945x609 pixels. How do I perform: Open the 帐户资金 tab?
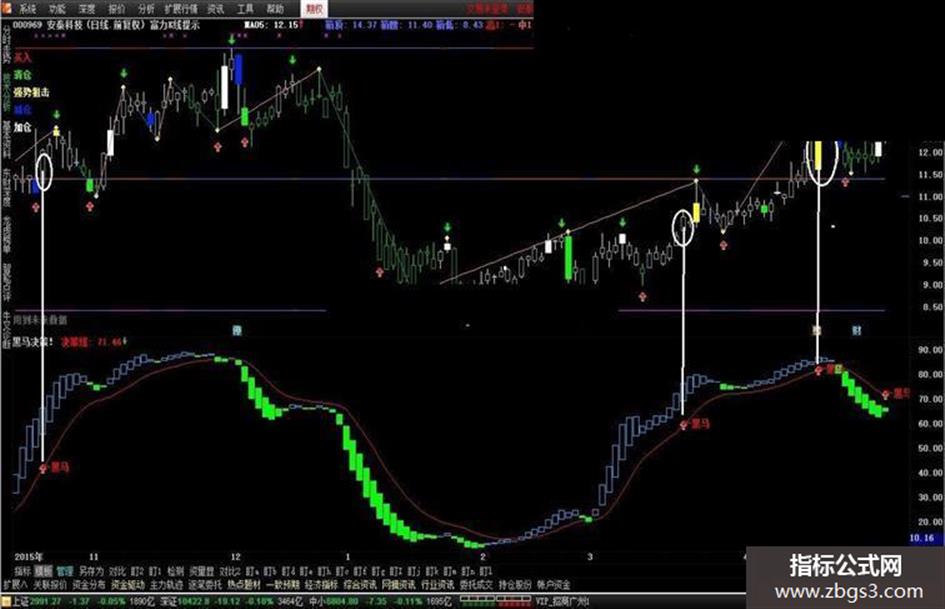click(x=553, y=584)
